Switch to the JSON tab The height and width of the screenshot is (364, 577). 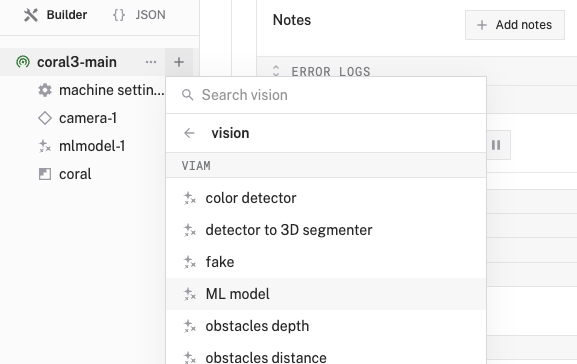point(139,15)
